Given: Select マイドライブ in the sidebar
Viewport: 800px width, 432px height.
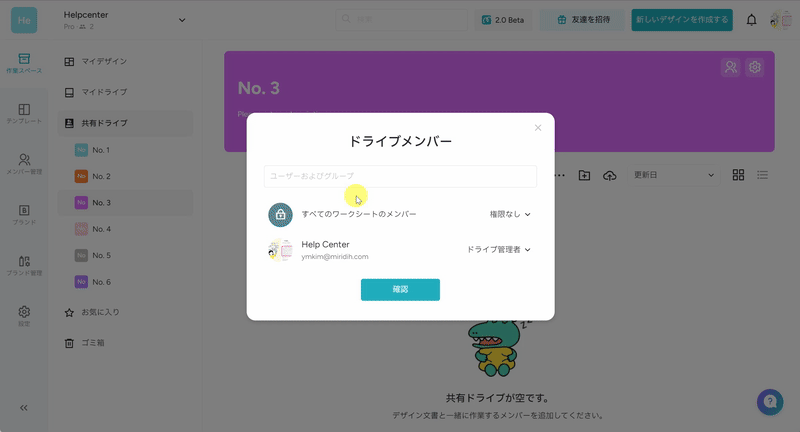Looking at the screenshot, I should (x=103, y=92).
